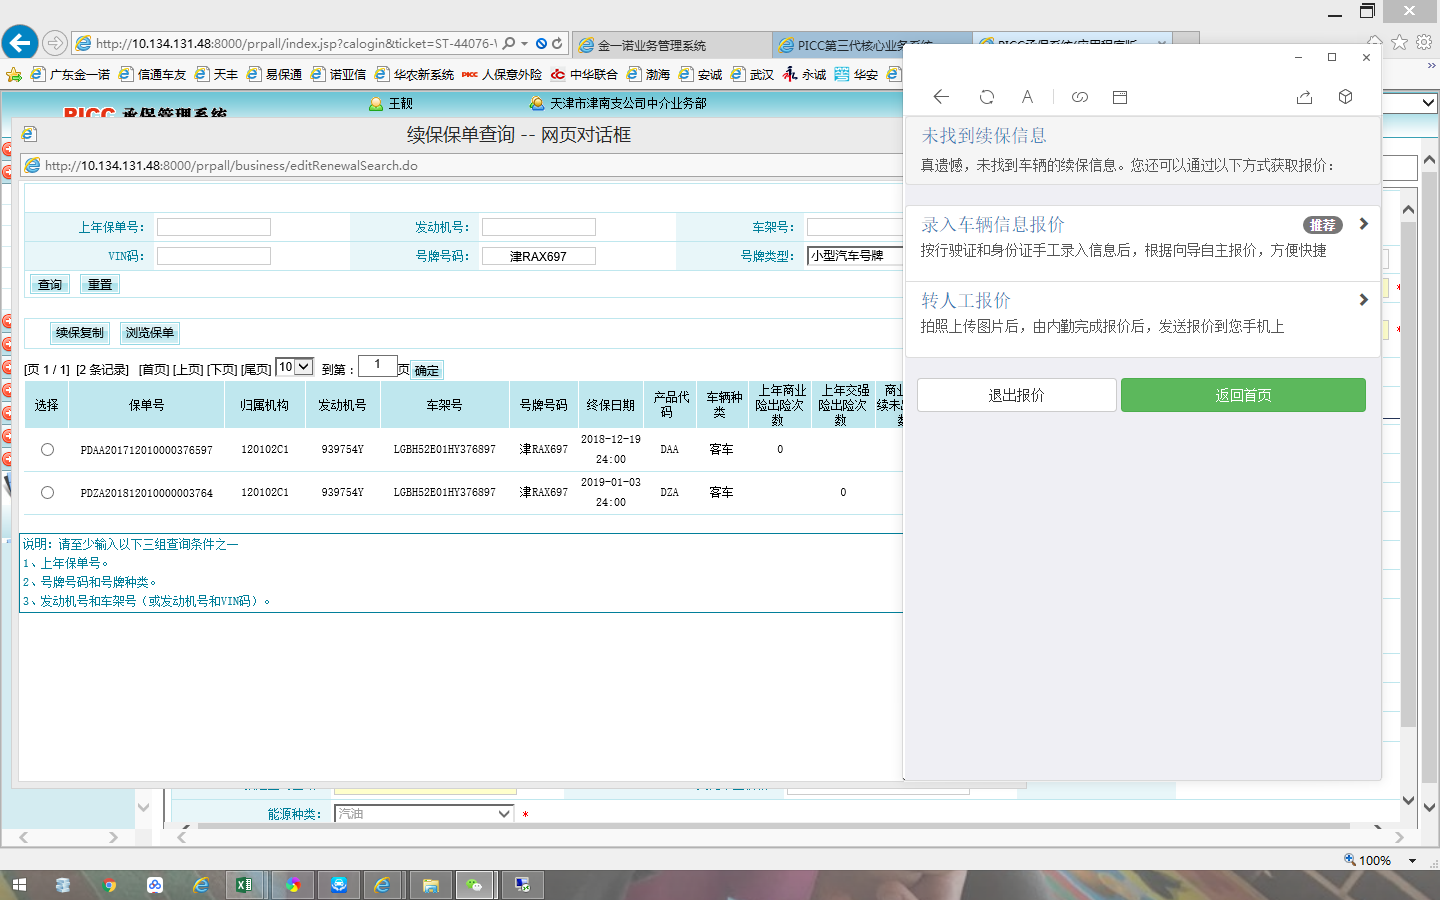Select radio button for policy PDZA201812010000003764
This screenshot has width=1440, height=900.
[x=47, y=493]
